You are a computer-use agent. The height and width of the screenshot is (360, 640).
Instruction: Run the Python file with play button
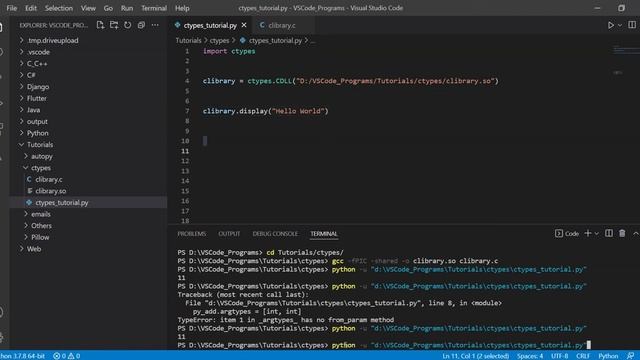coord(611,25)
